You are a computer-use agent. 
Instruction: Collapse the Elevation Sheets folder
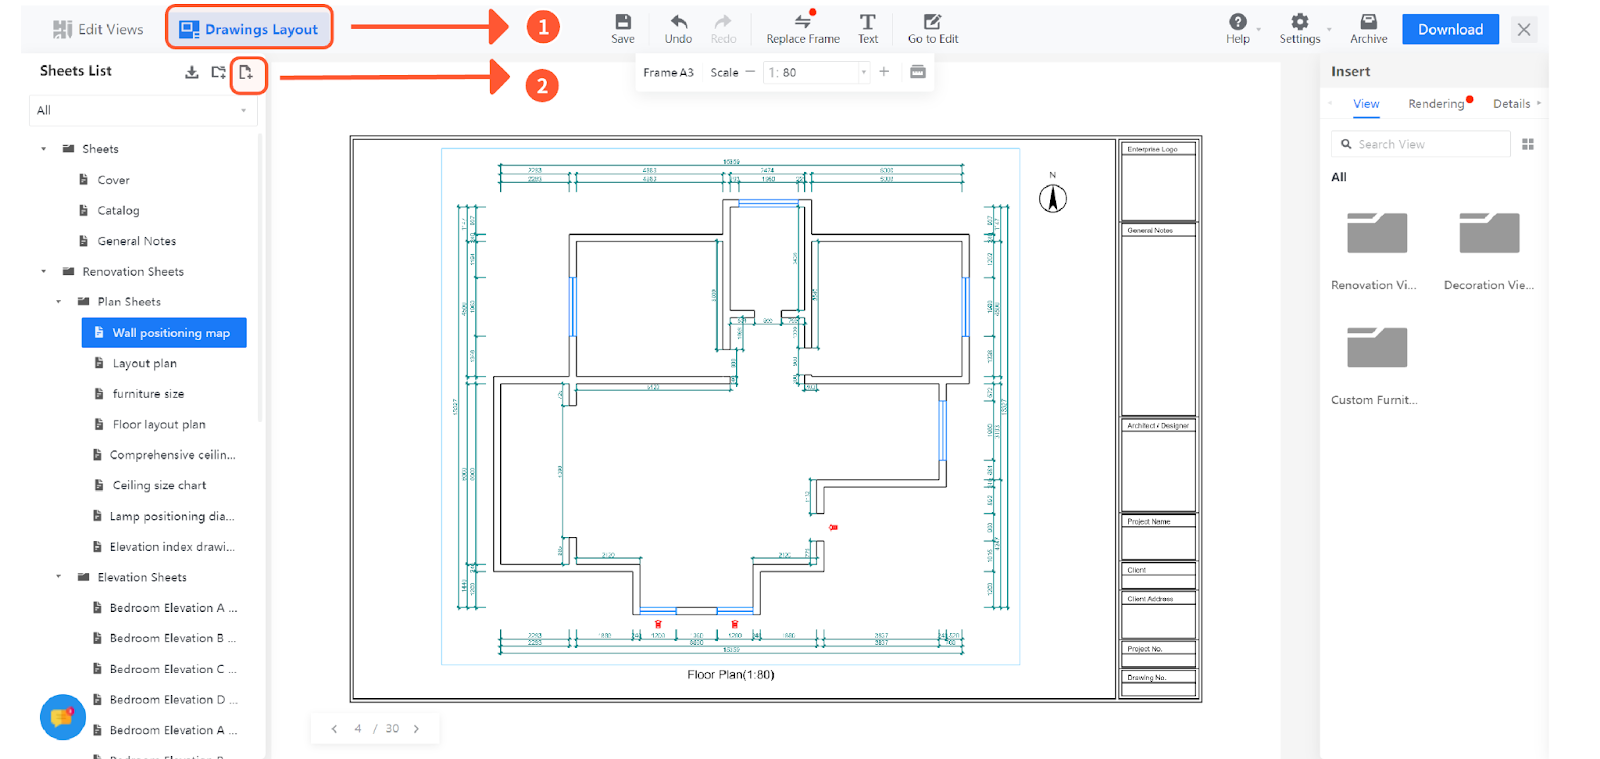pos(59,577)
